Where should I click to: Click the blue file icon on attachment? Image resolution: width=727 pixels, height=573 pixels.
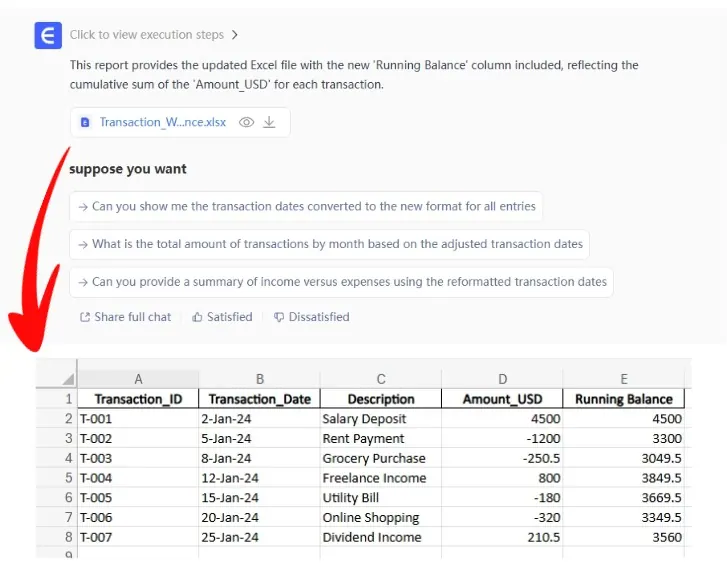point(85,122)
